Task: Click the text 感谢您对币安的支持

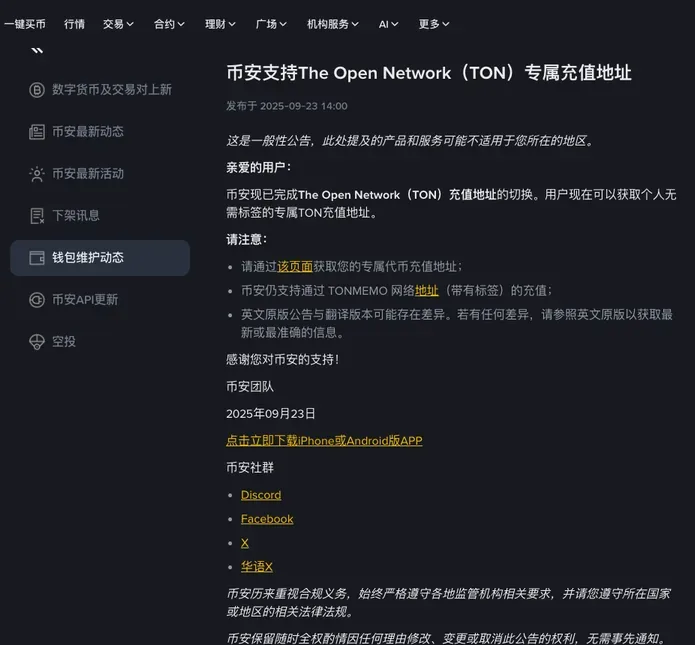Action: 282,360
